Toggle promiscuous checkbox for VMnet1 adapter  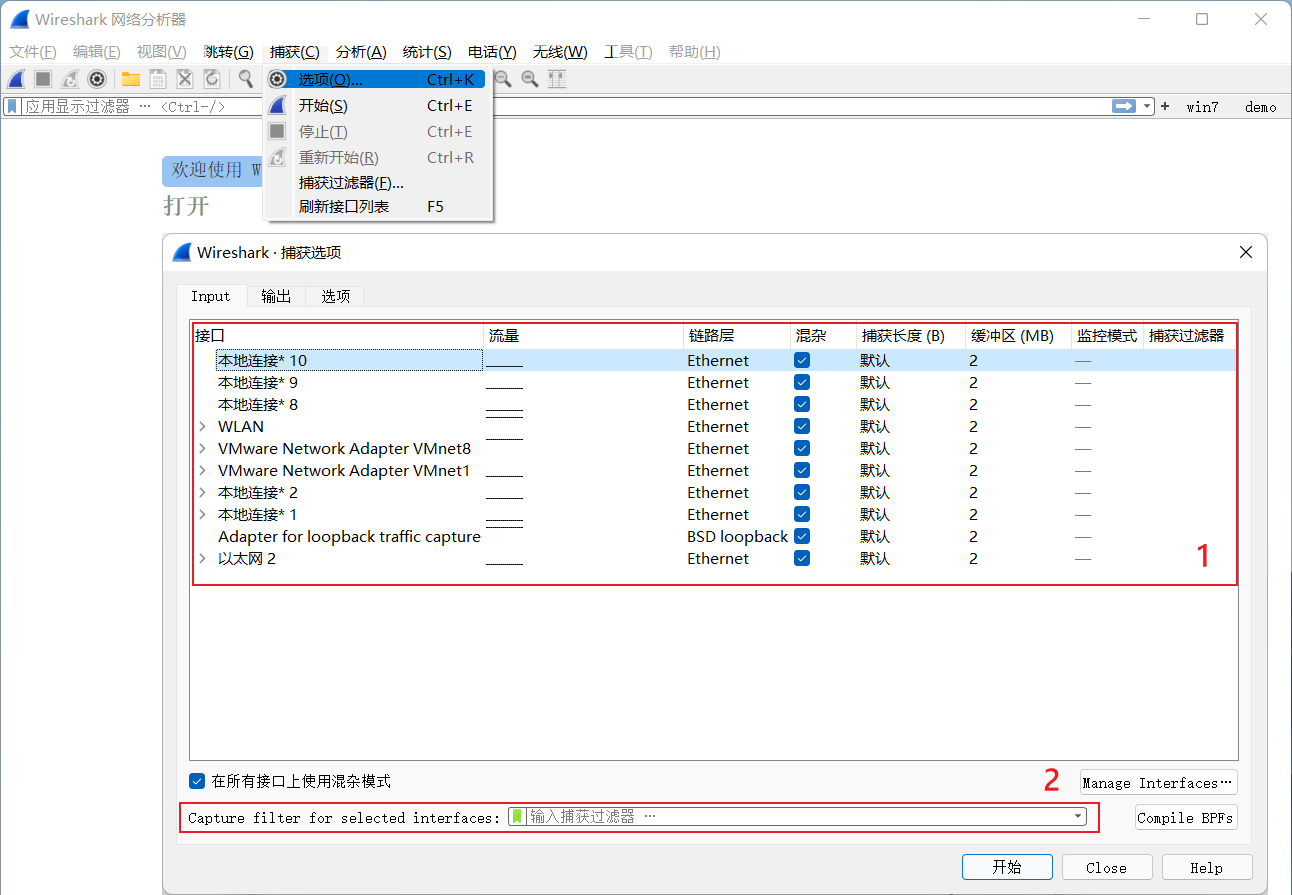[x=802, y=470]
